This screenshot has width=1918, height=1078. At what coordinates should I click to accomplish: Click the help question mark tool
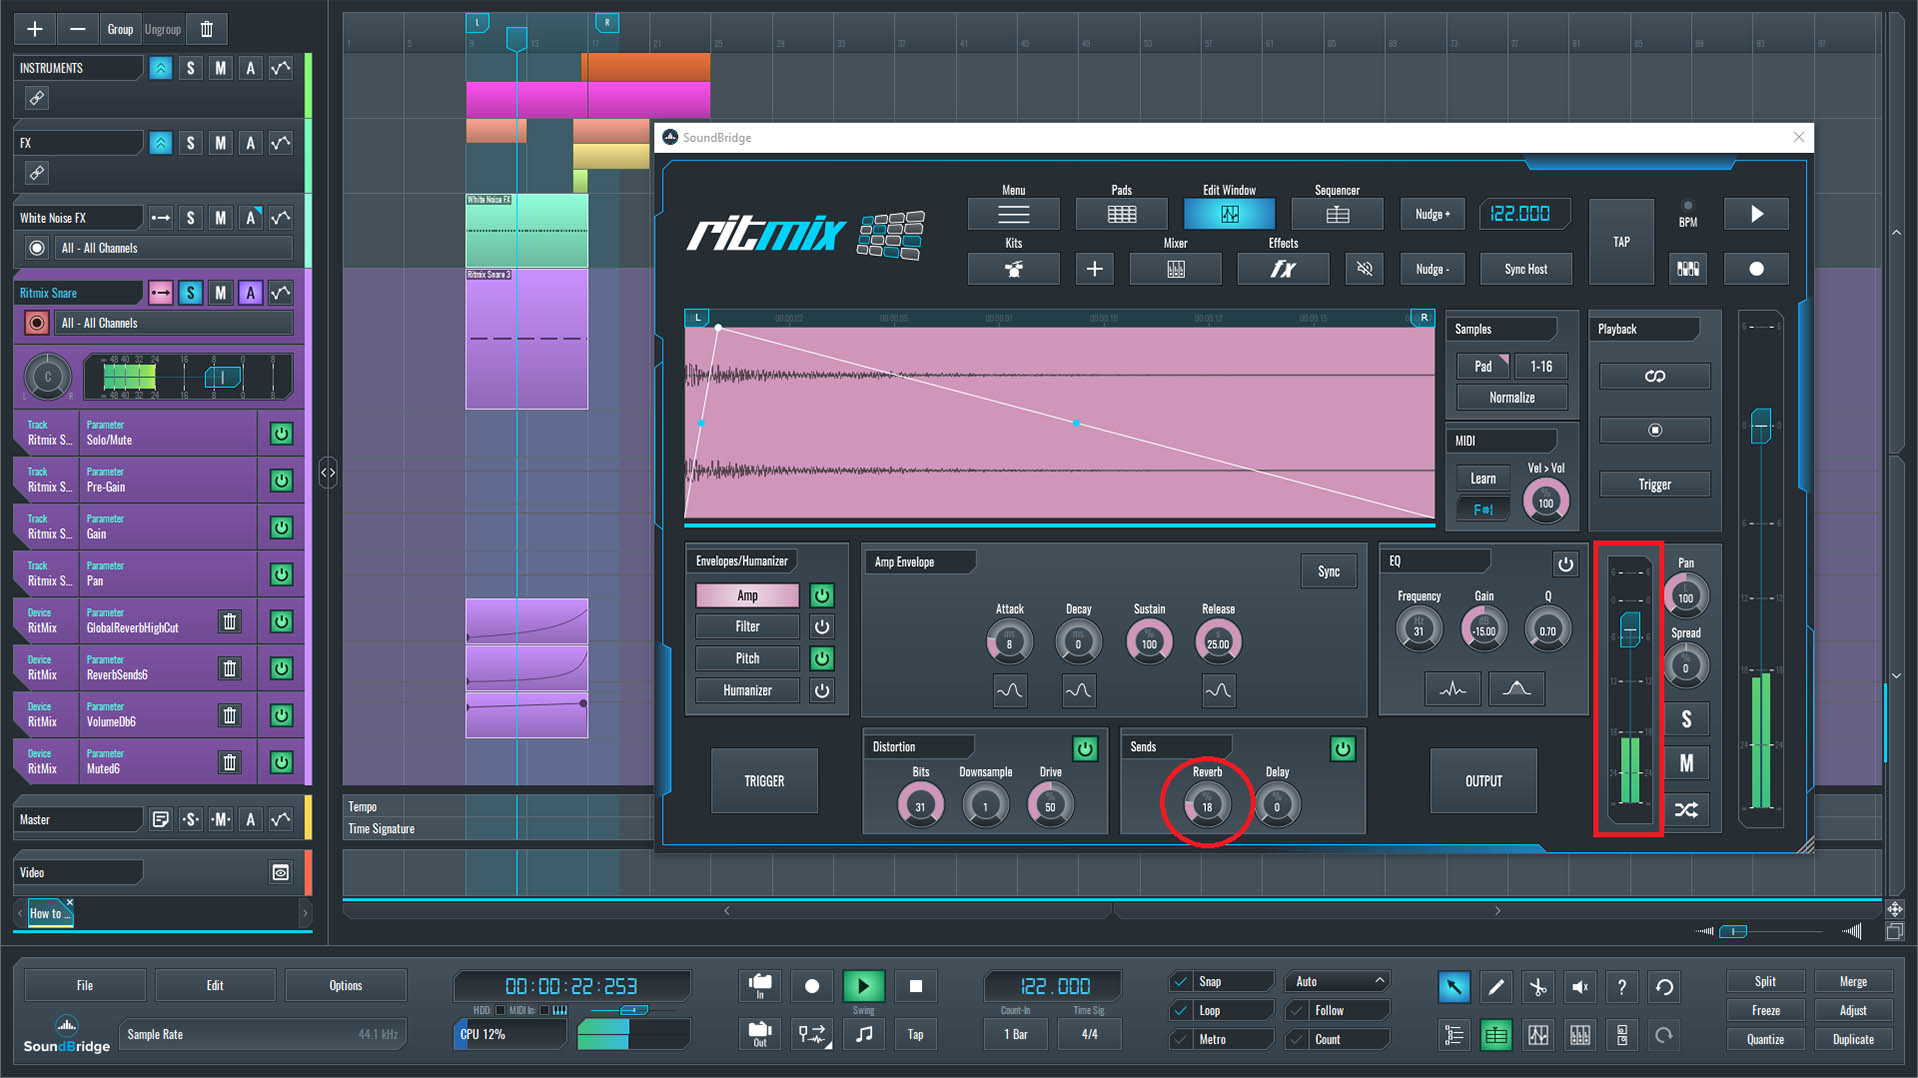(x=1621, y=987)
